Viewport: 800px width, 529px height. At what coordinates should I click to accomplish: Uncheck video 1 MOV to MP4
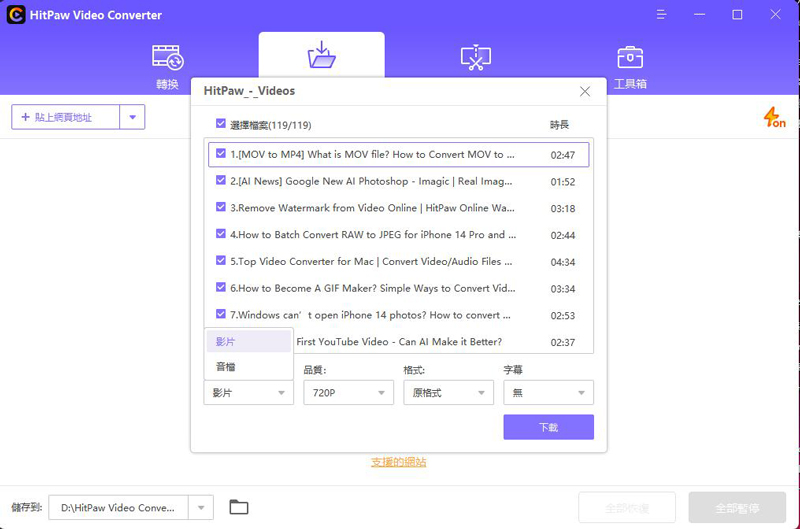(x=220, y=154)
